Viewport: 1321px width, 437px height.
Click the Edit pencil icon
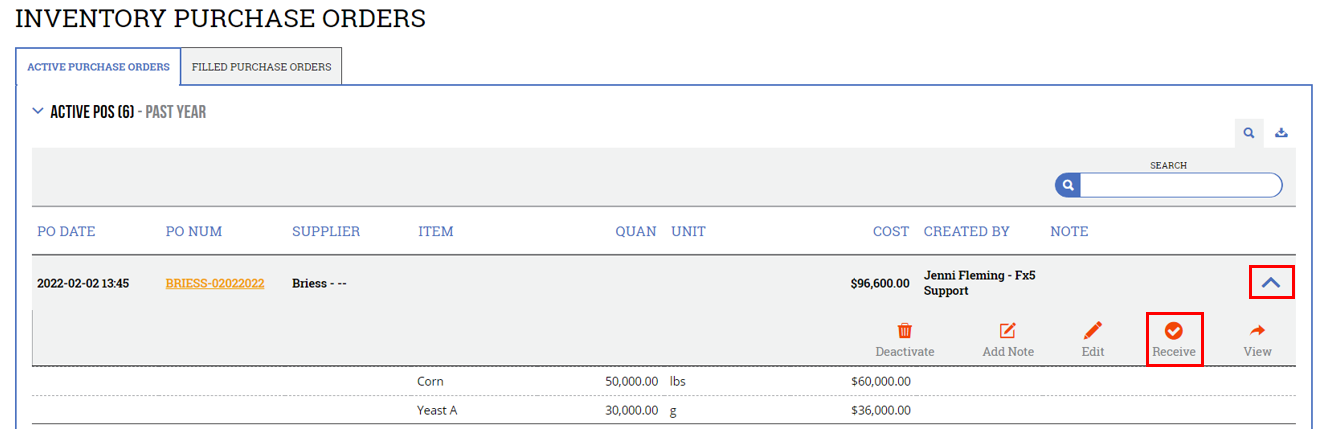click(x=1093, y=331)
